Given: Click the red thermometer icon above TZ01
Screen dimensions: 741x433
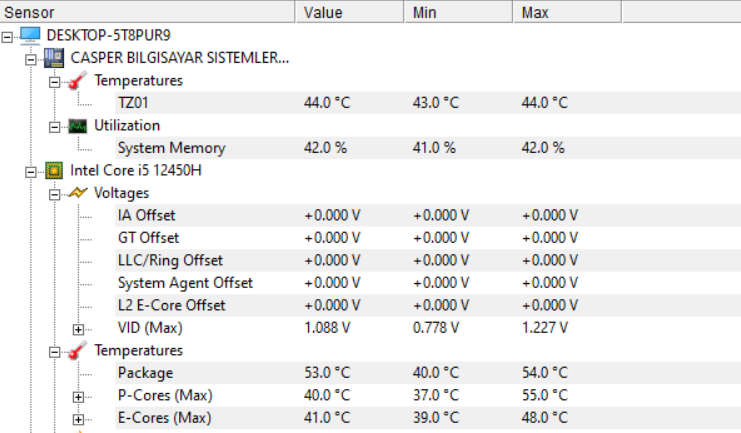Looking at the screenshot, I should click(77, 80).
